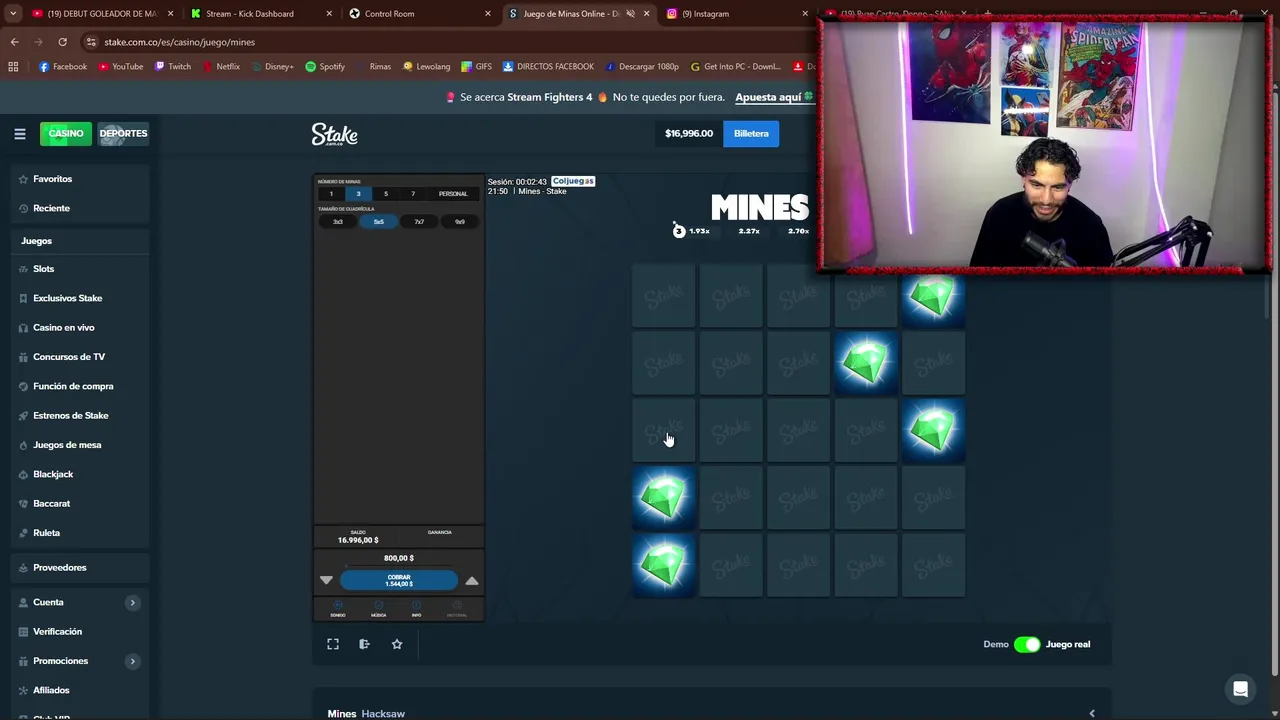Image resolution: width=1280 pixels, height=720 pixels.
Task: Open the Hacksaw provider link
Action: coord(383,713)
